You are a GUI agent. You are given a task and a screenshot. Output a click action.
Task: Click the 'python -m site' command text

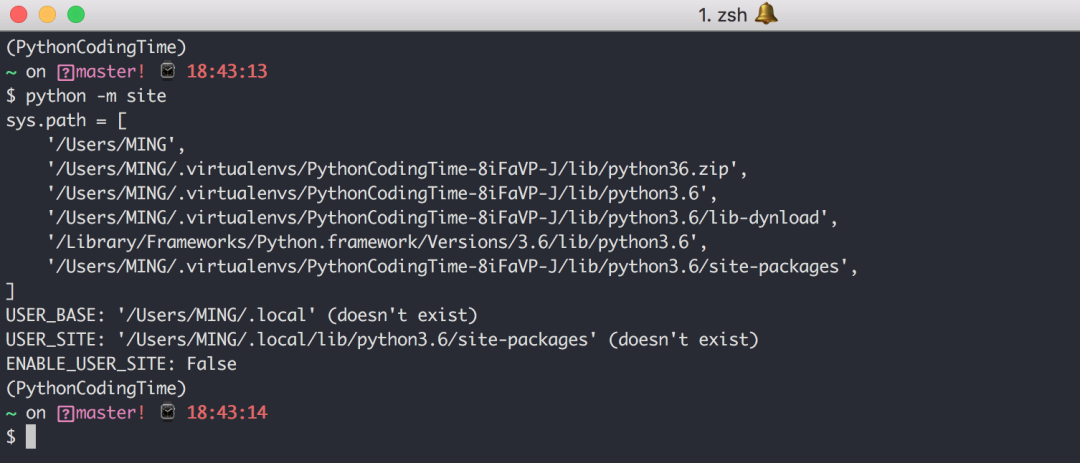pyautogui.click(x=96, y=96)
